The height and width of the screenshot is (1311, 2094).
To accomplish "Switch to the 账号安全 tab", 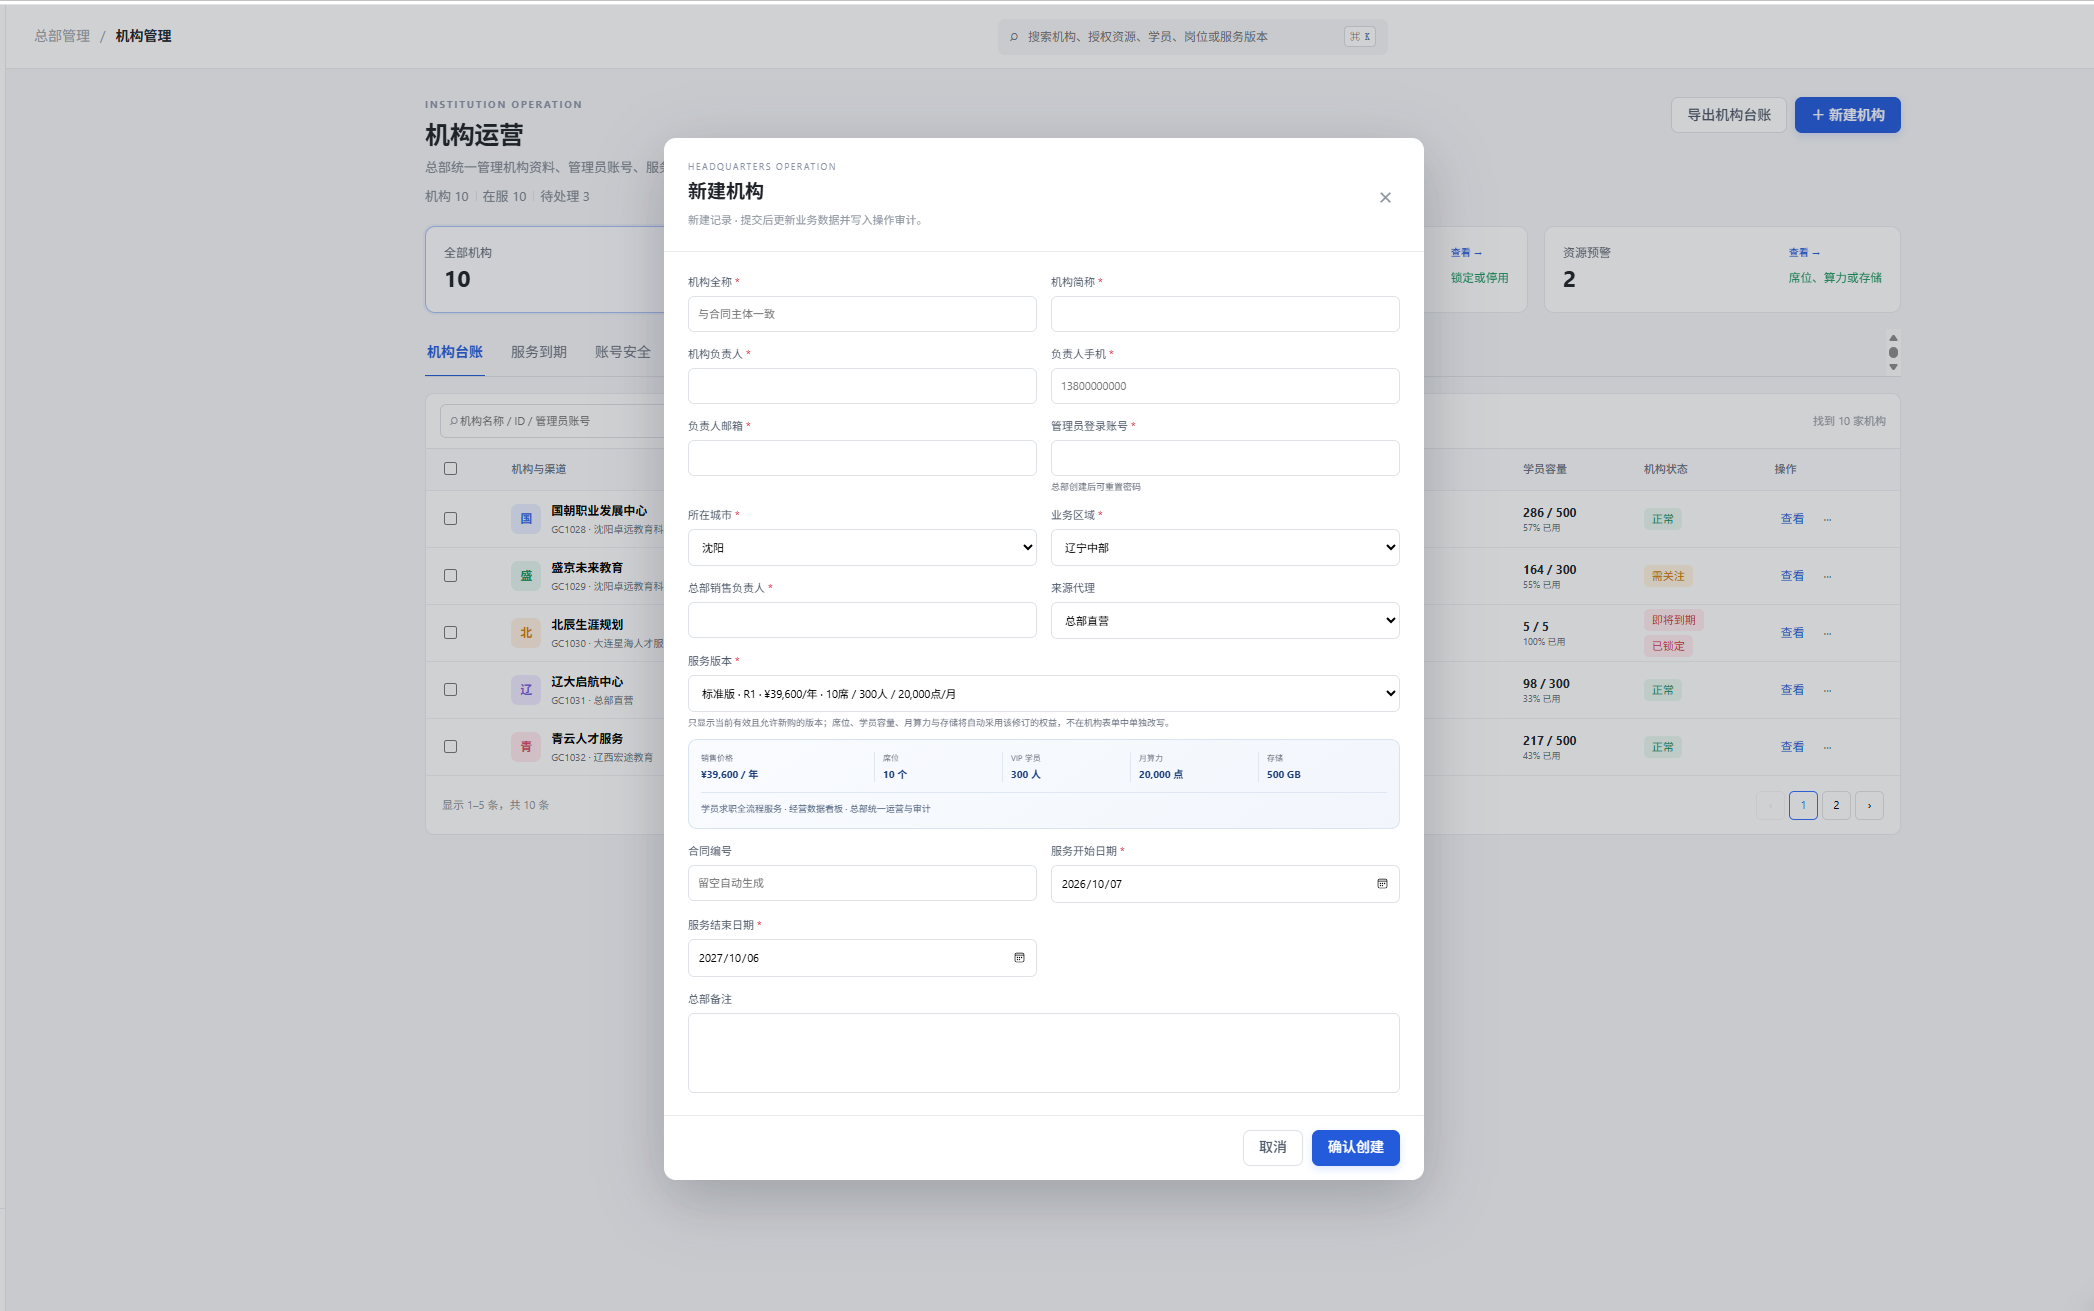I will point(623,352).
